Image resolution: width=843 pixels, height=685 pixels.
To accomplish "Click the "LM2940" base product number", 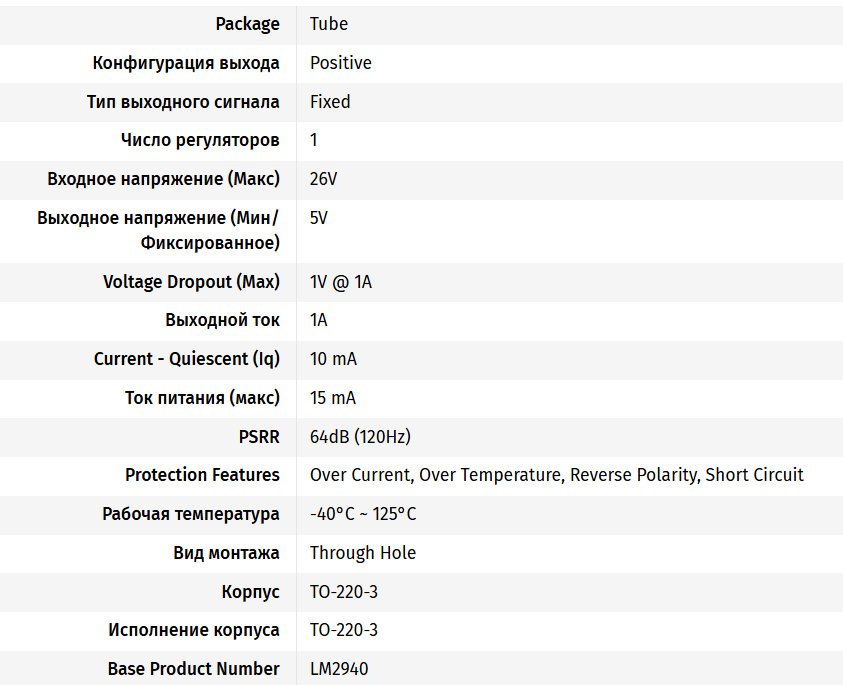I will pos(339,669).
